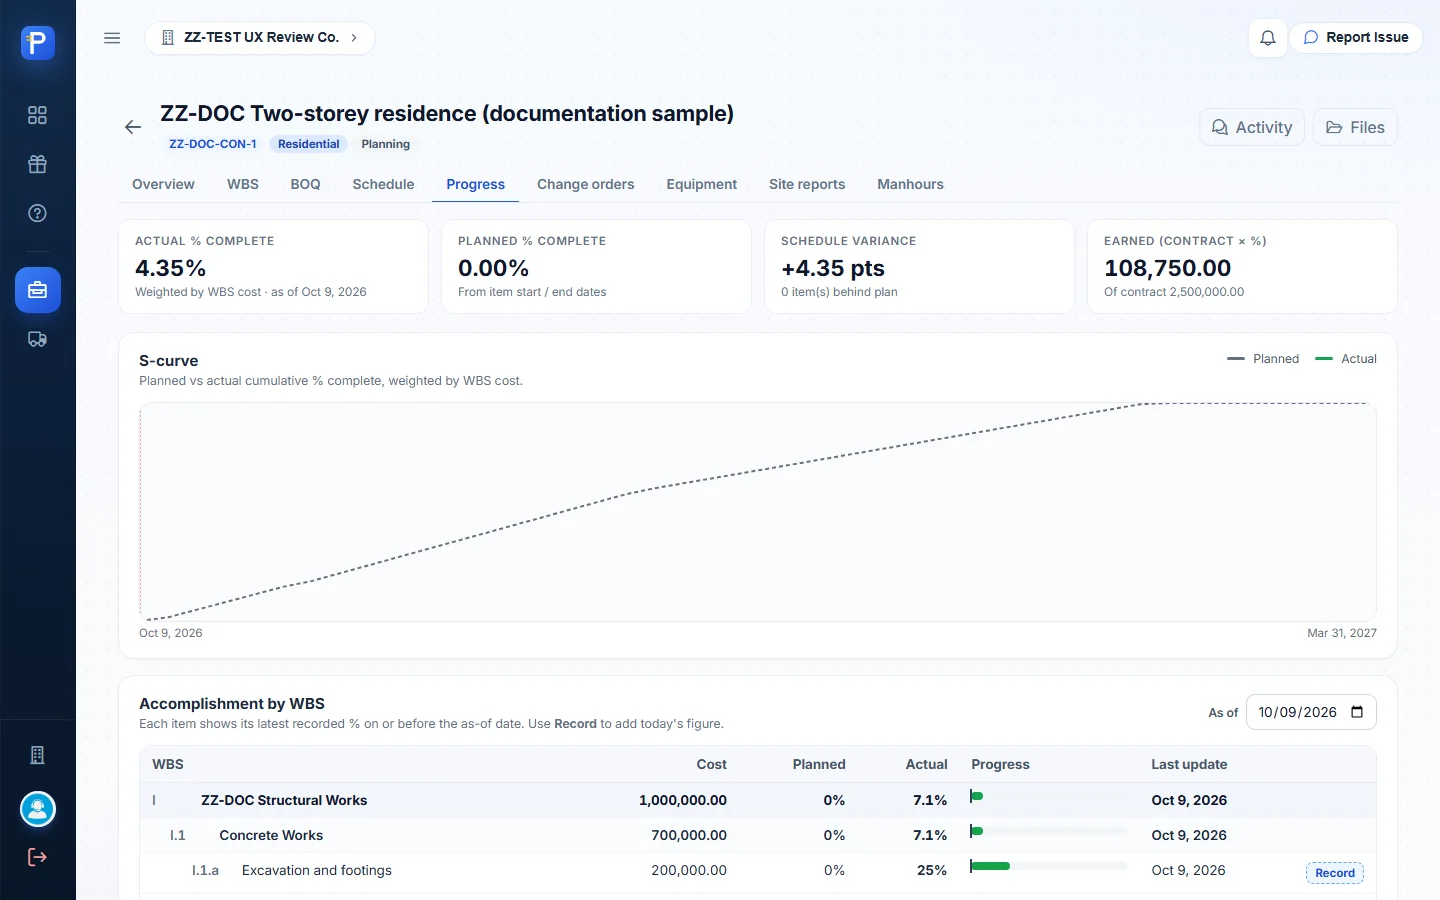
Task: Click the Actual % Complete value 4.35%
Action: click(171, 268)
